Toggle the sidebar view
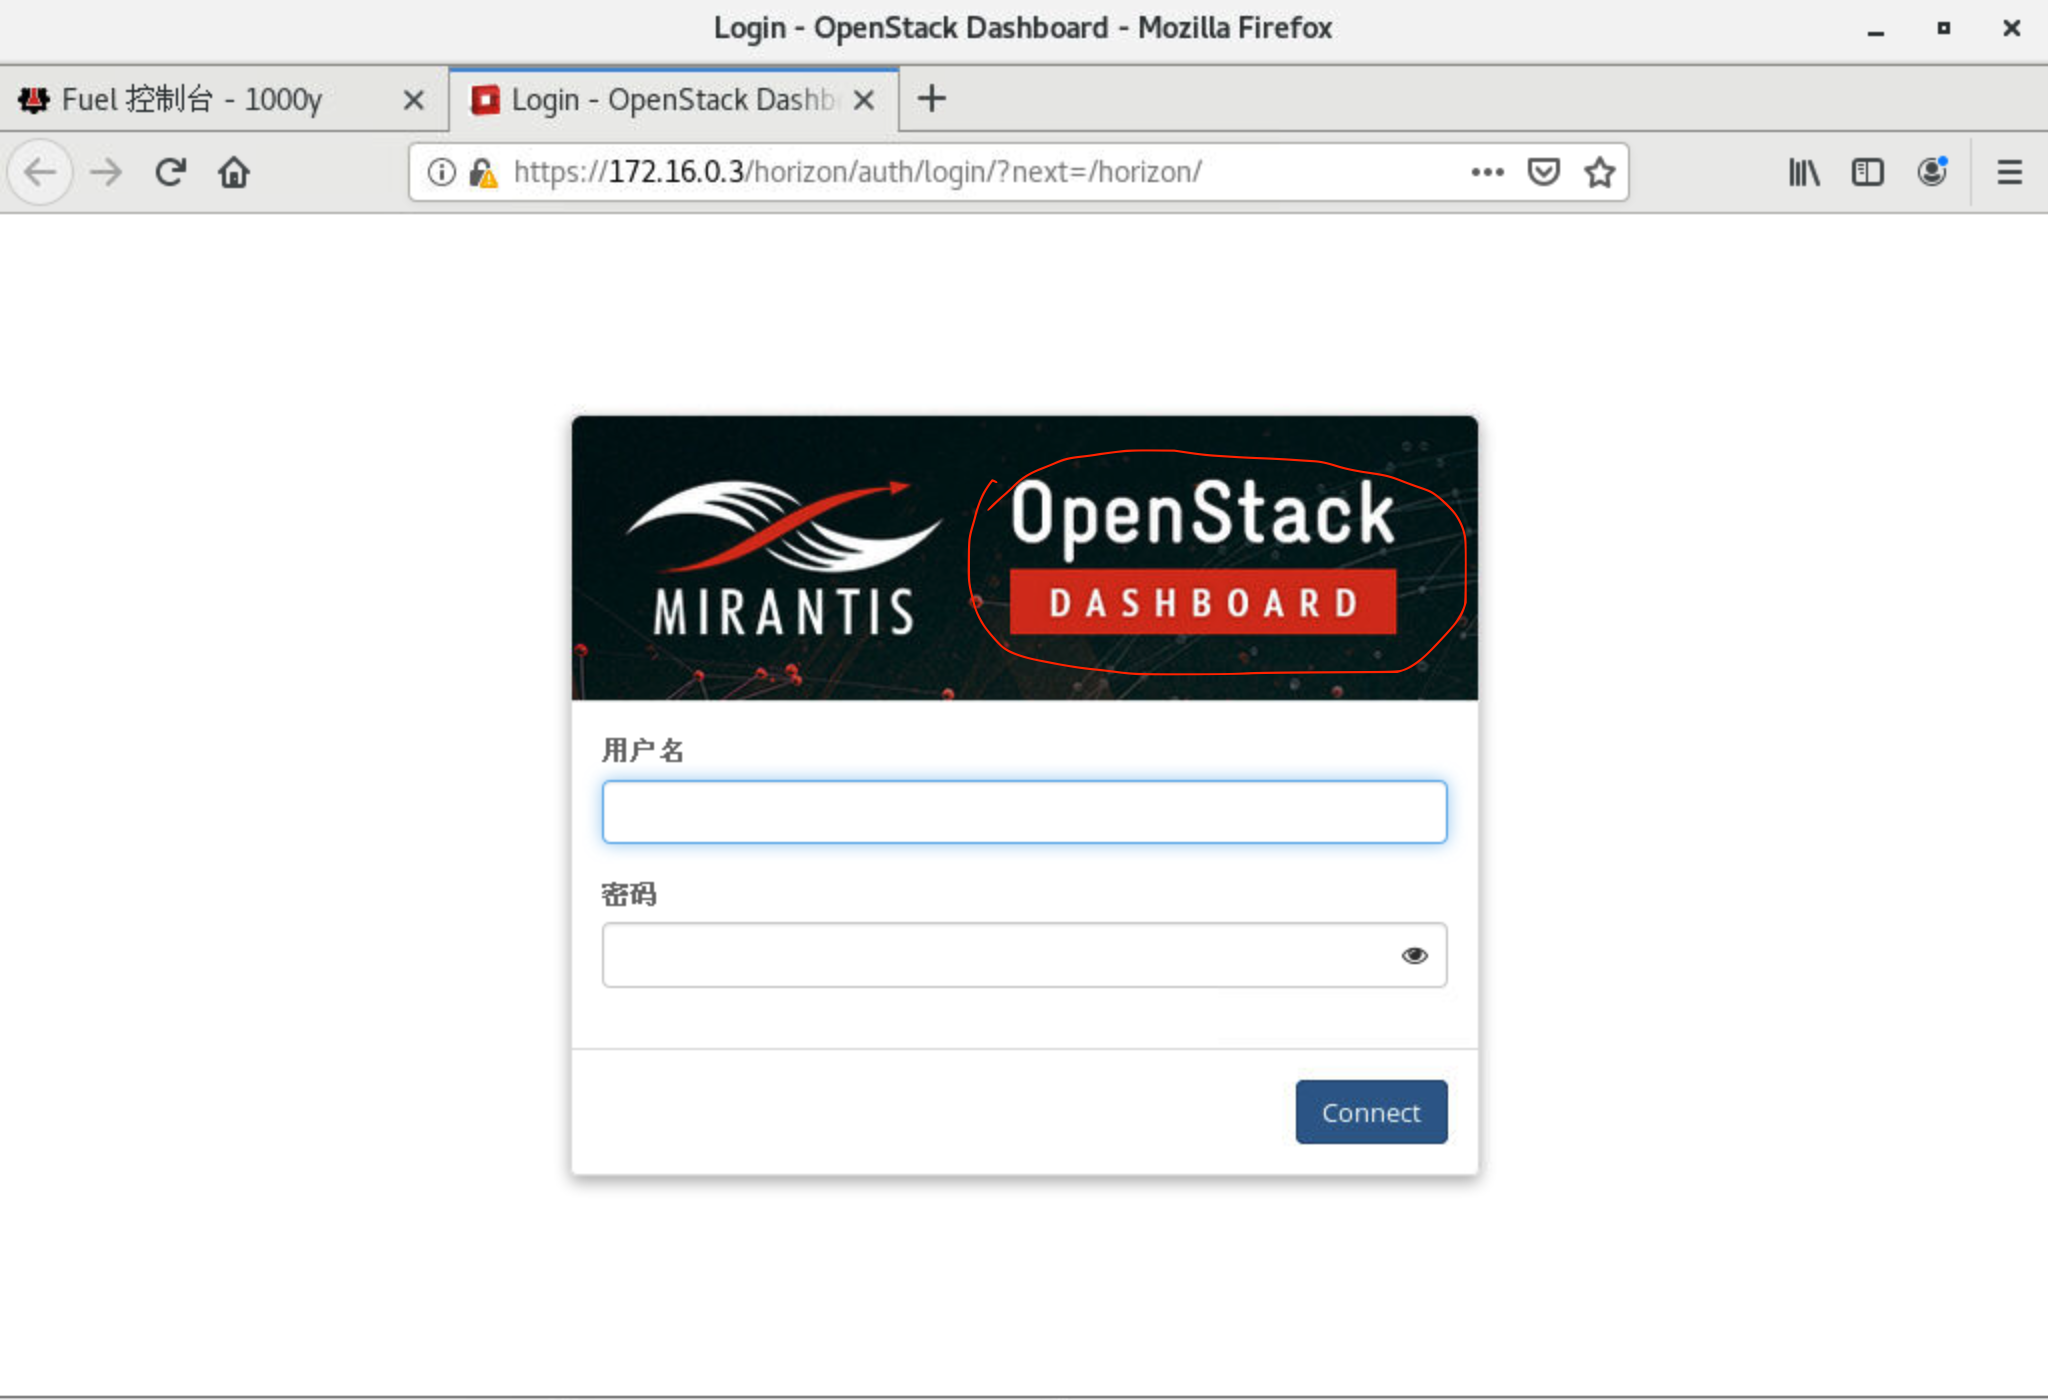This screenshot has height=1400, width=2048. click(x=1867, y=172)
